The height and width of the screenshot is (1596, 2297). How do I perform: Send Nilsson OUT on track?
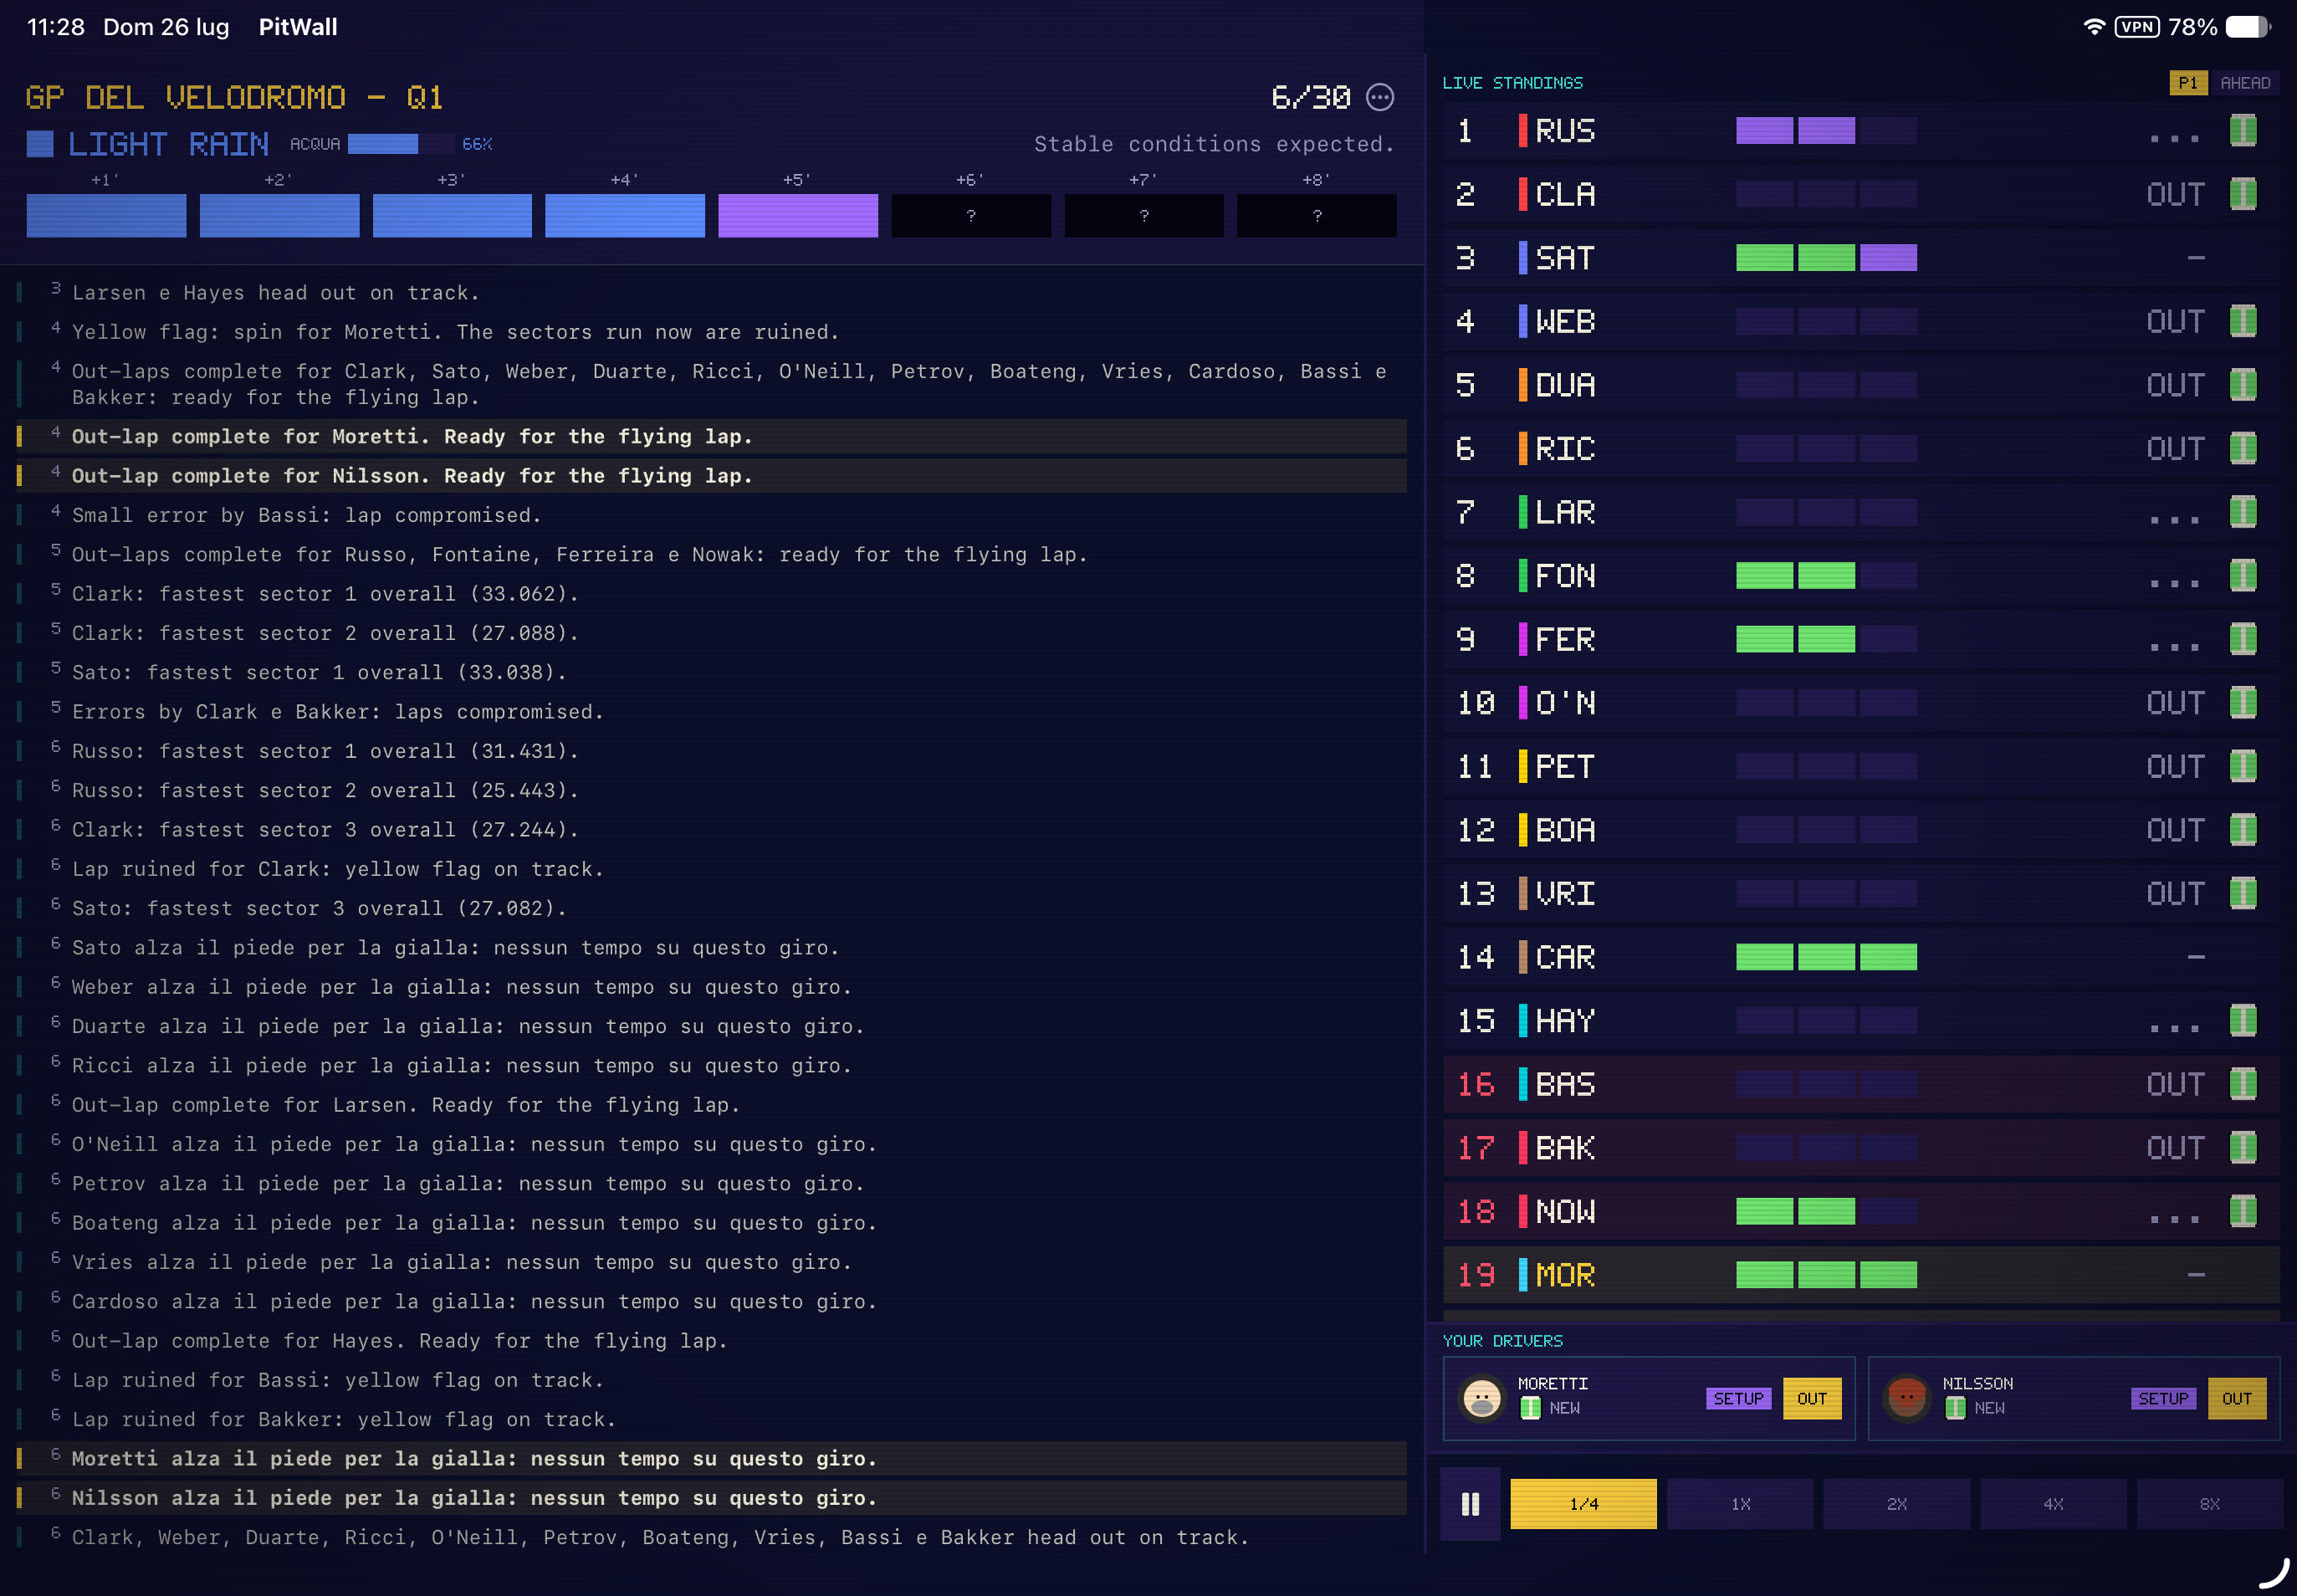2237,1398
